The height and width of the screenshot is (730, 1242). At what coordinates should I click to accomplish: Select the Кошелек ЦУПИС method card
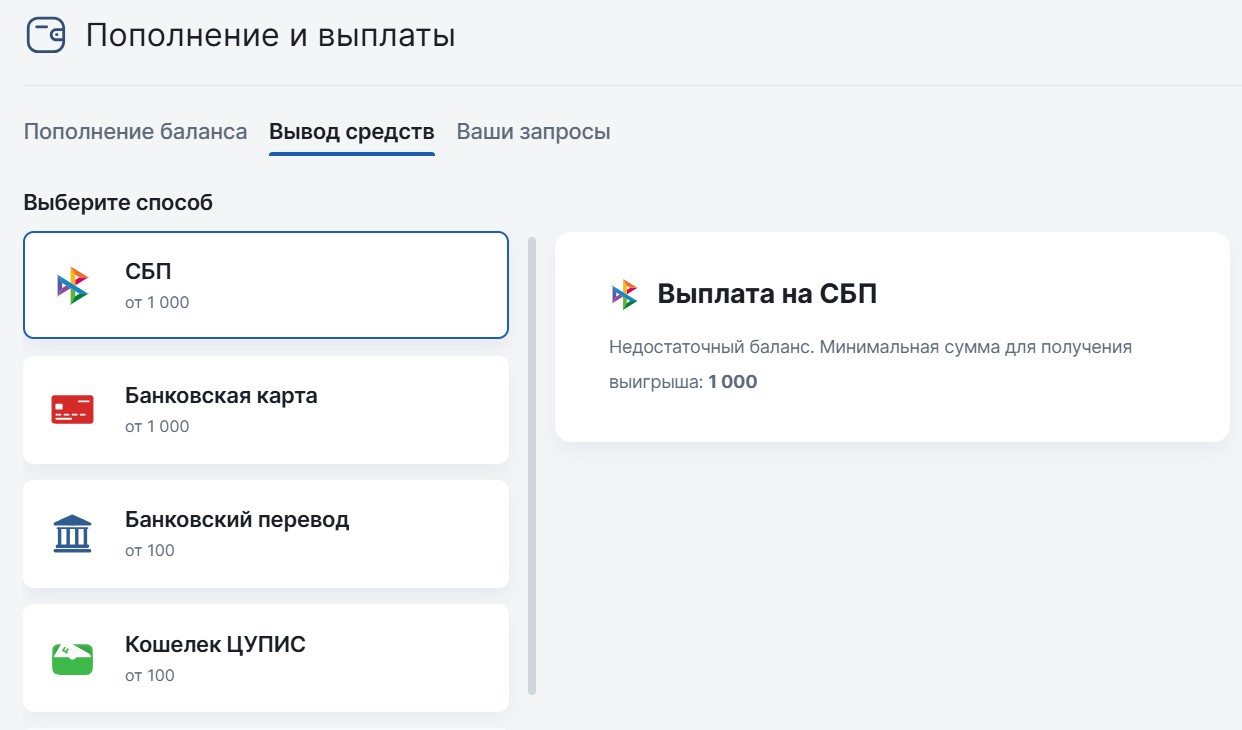(x=266, y=657)
